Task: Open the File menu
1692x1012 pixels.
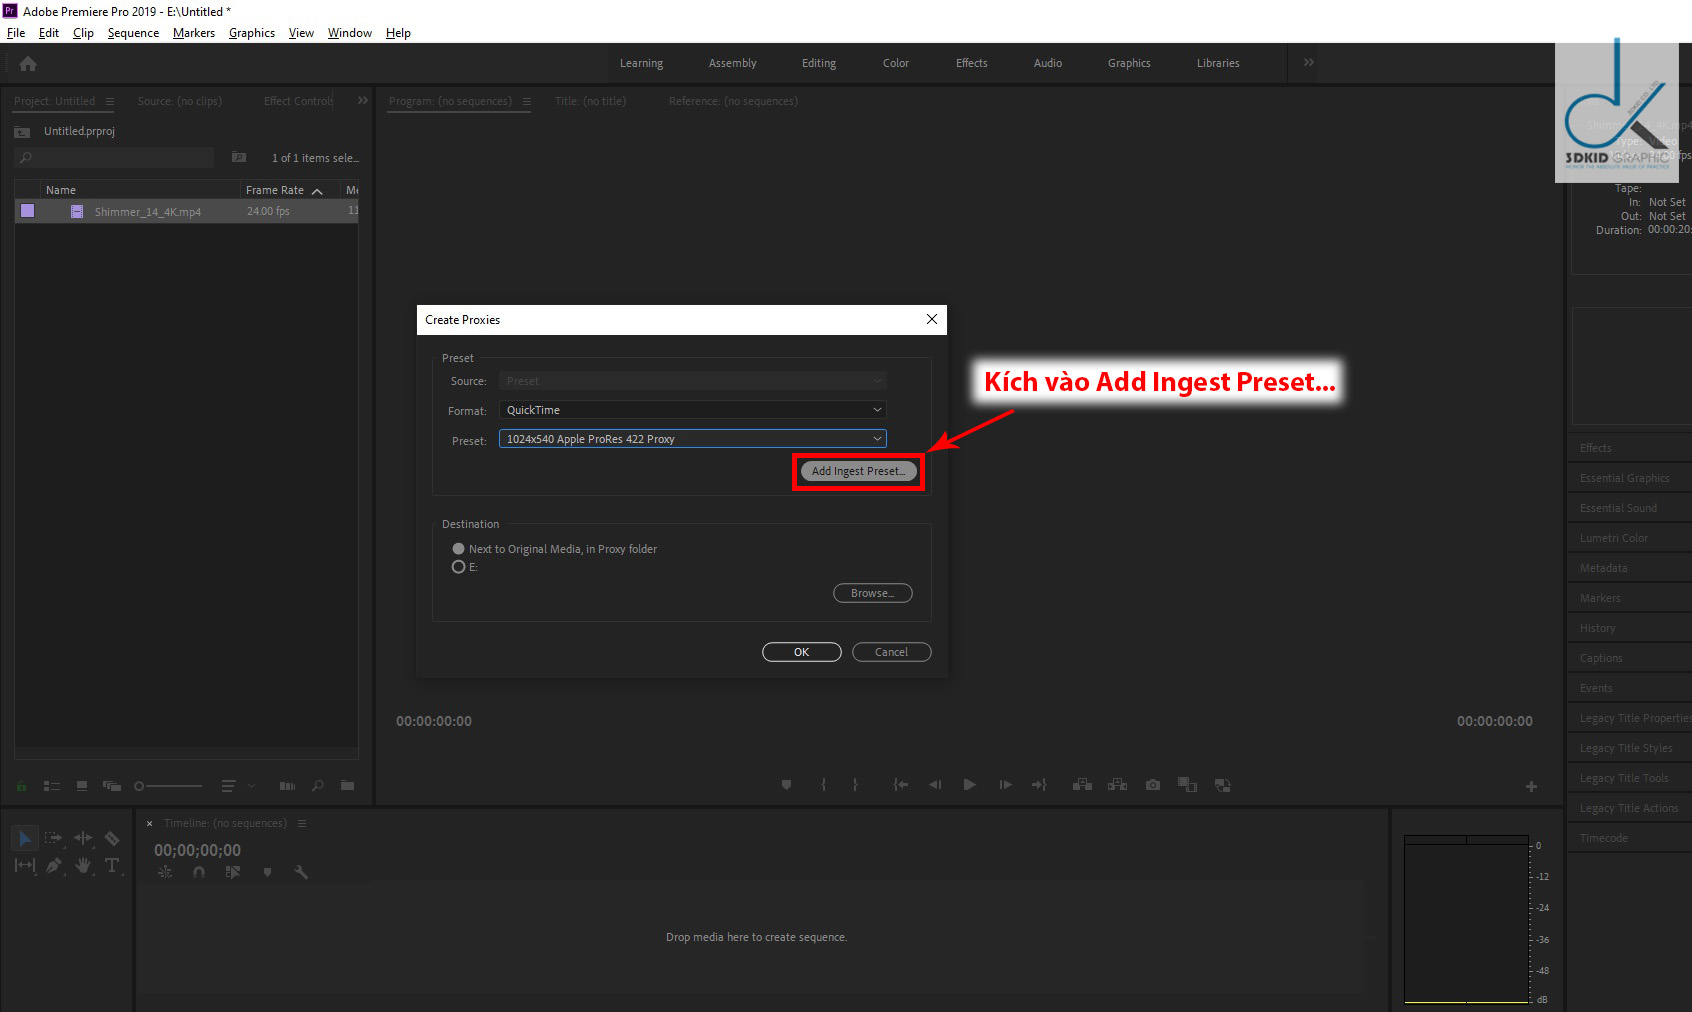Action: (x=16, y=33)
